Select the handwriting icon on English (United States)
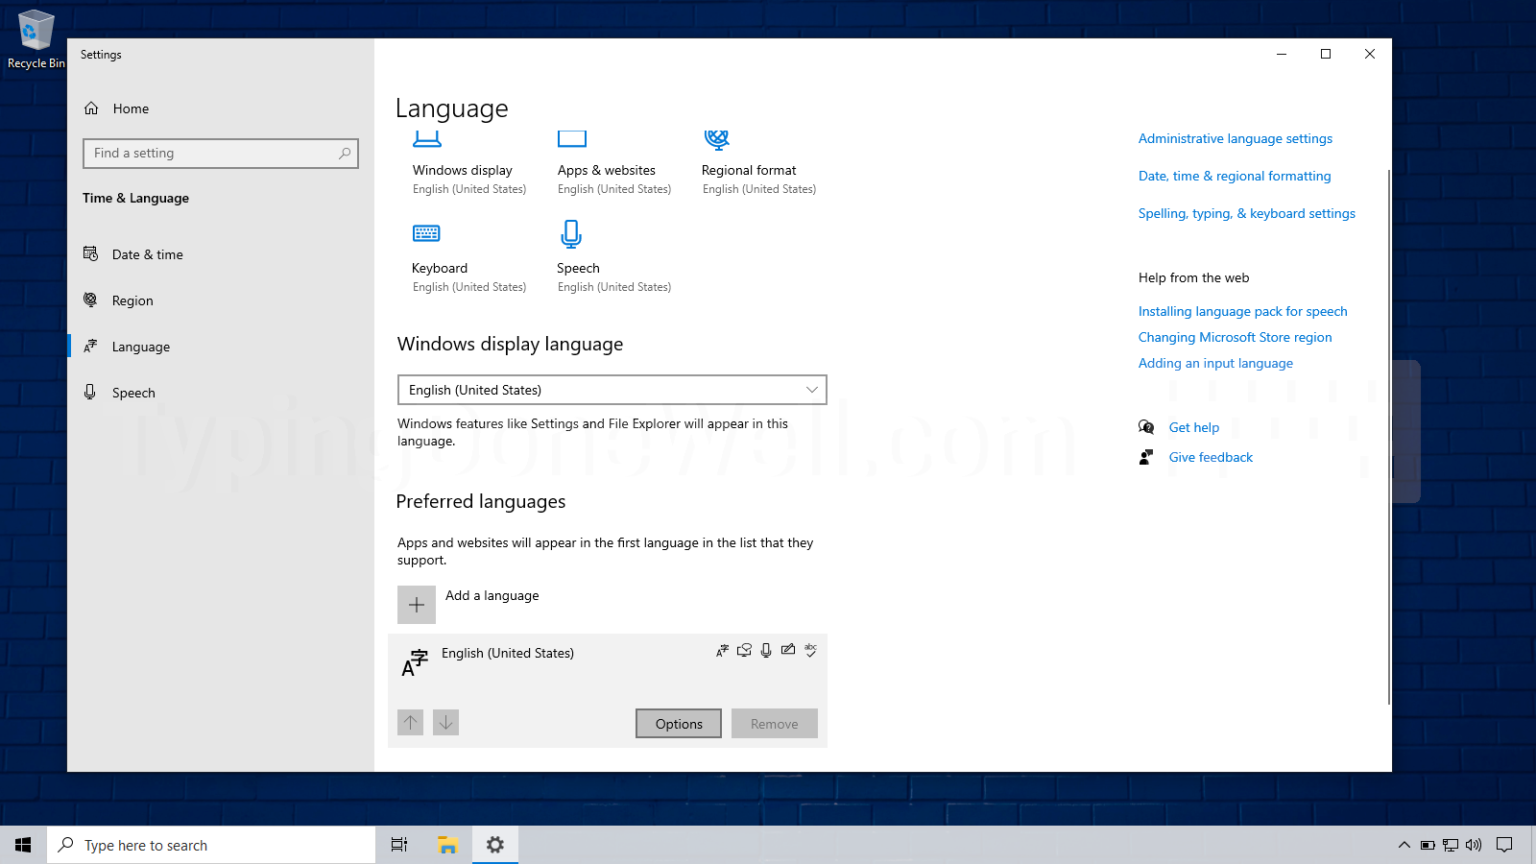 click(787, 650)
